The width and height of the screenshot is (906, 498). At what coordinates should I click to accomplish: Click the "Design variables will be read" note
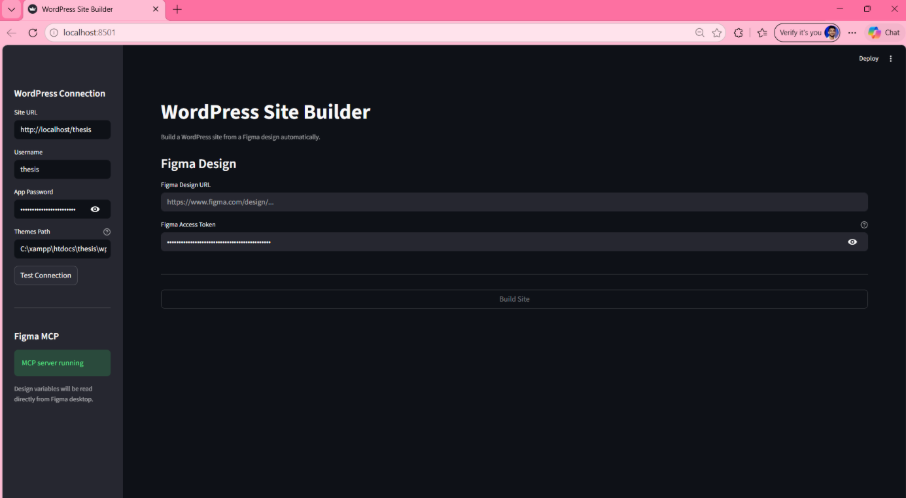53,394
